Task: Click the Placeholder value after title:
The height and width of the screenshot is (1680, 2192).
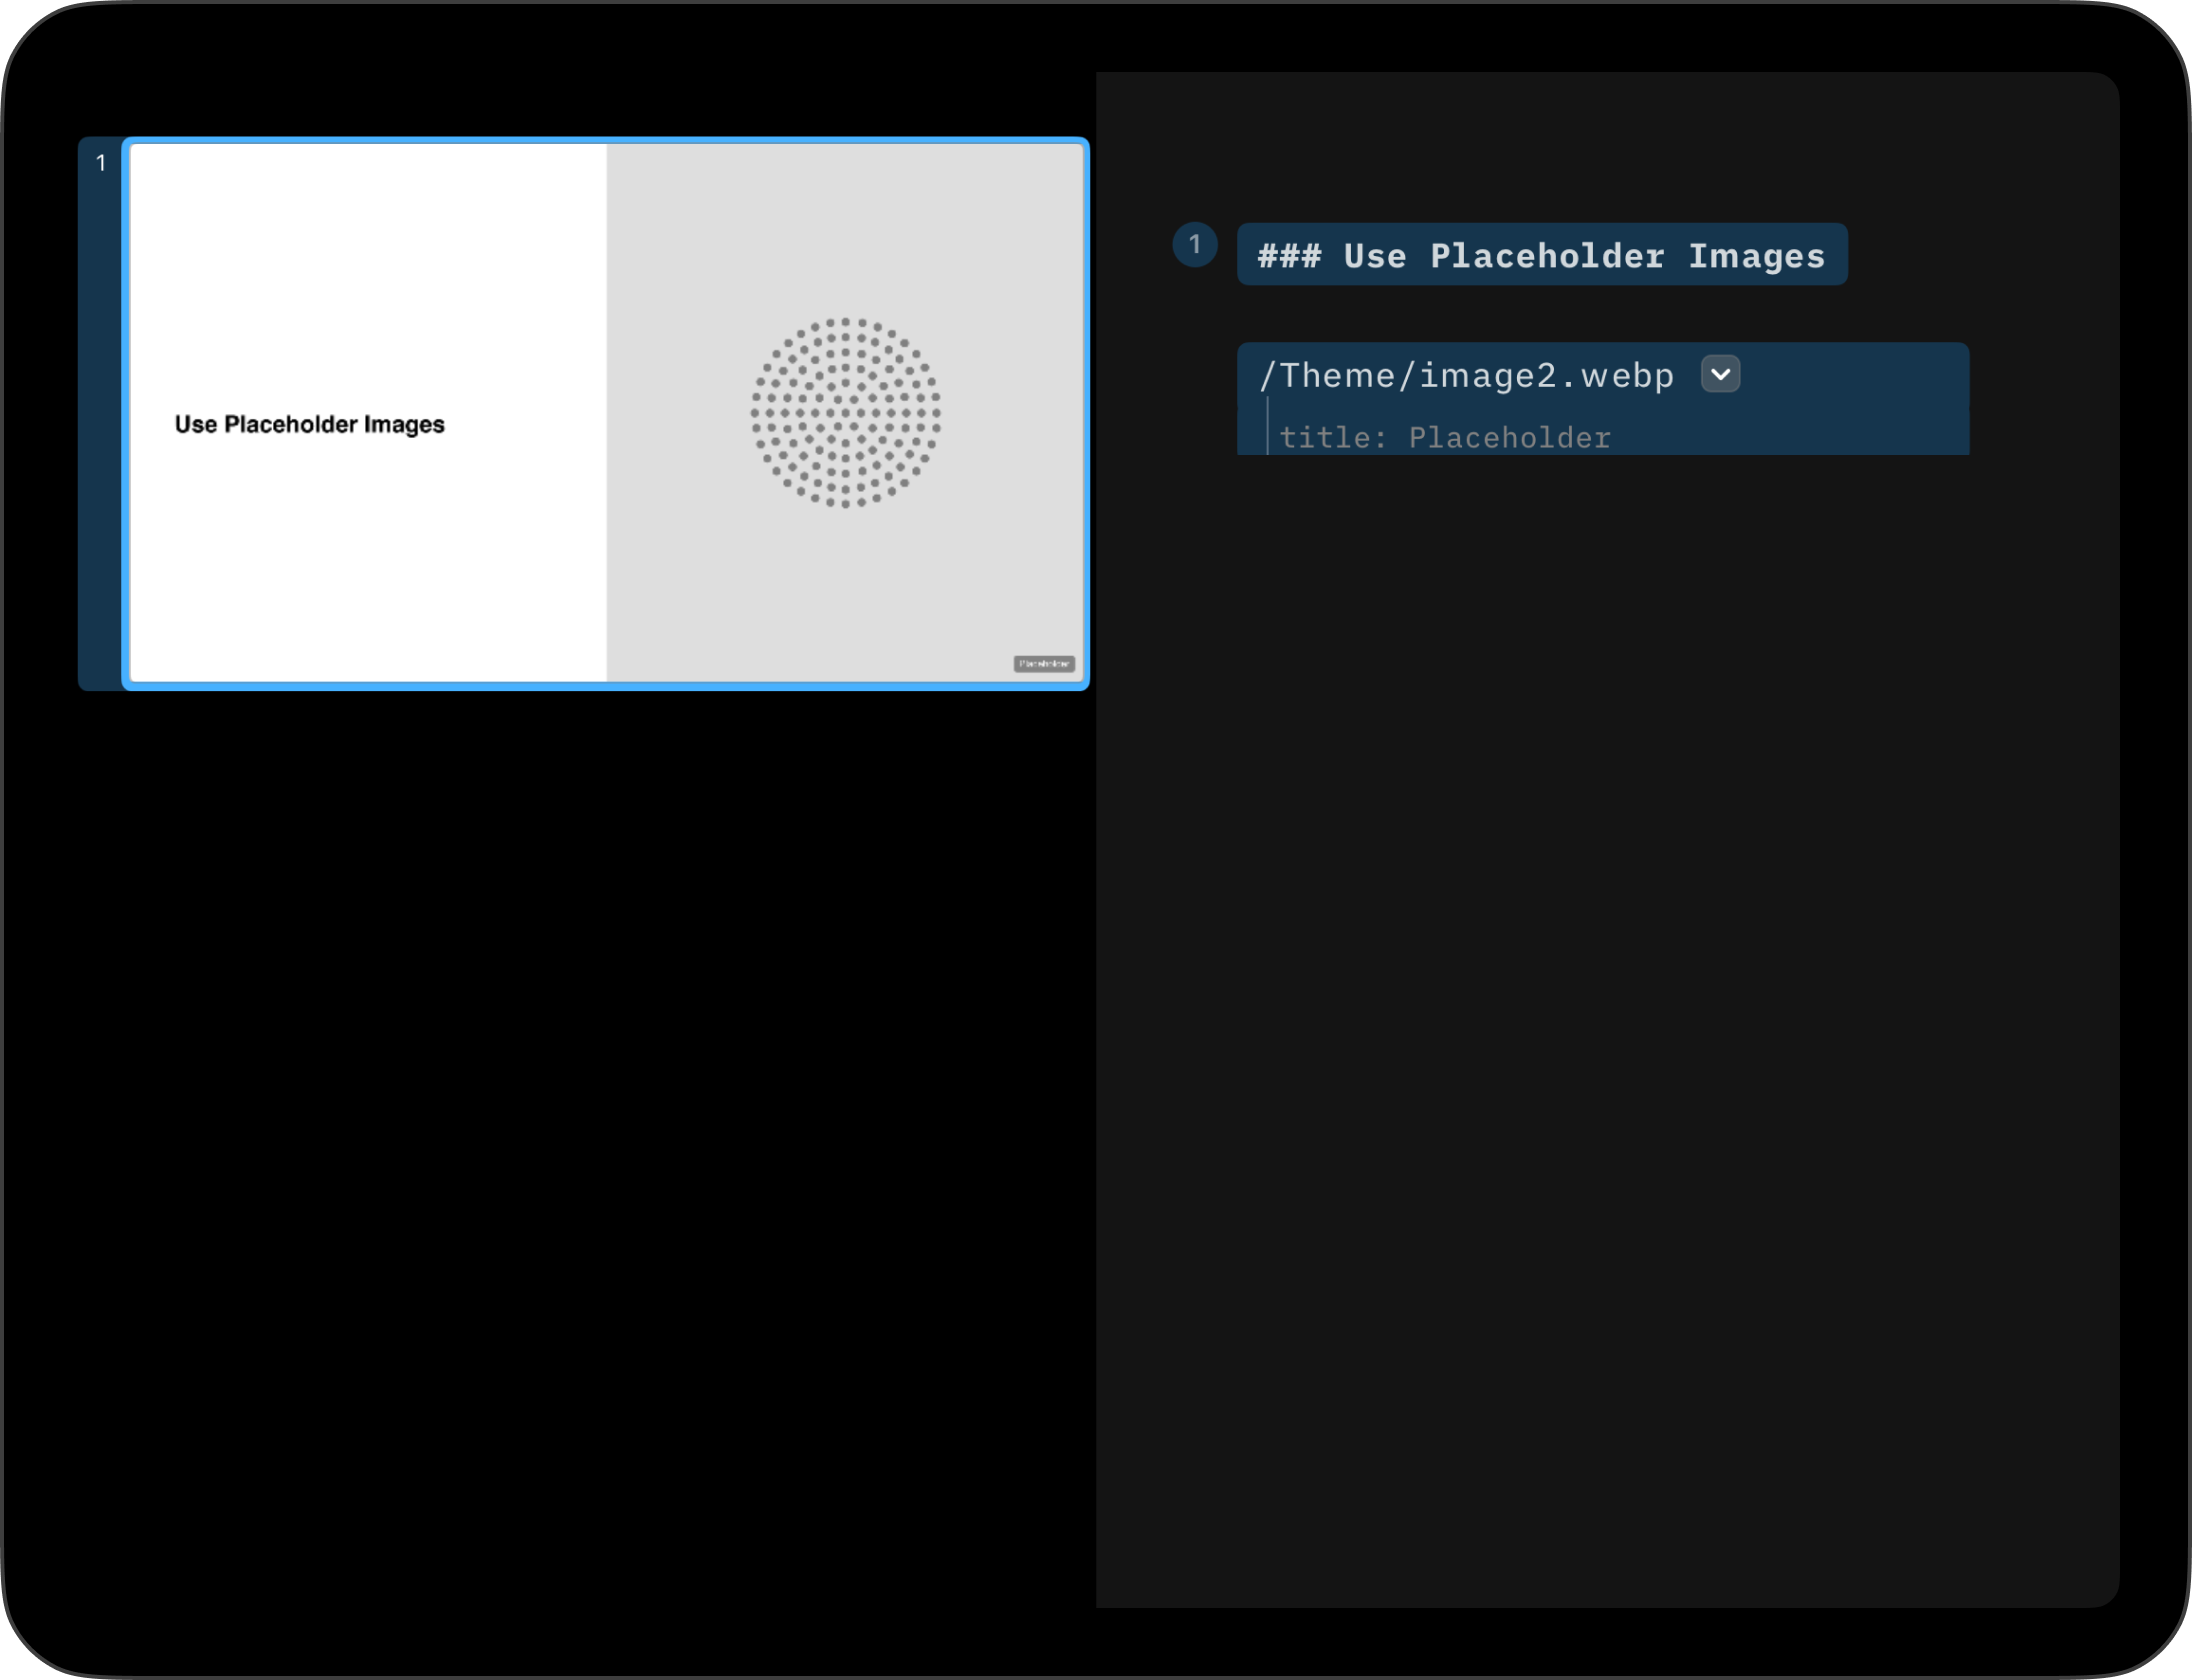Action: (1509, 438)
